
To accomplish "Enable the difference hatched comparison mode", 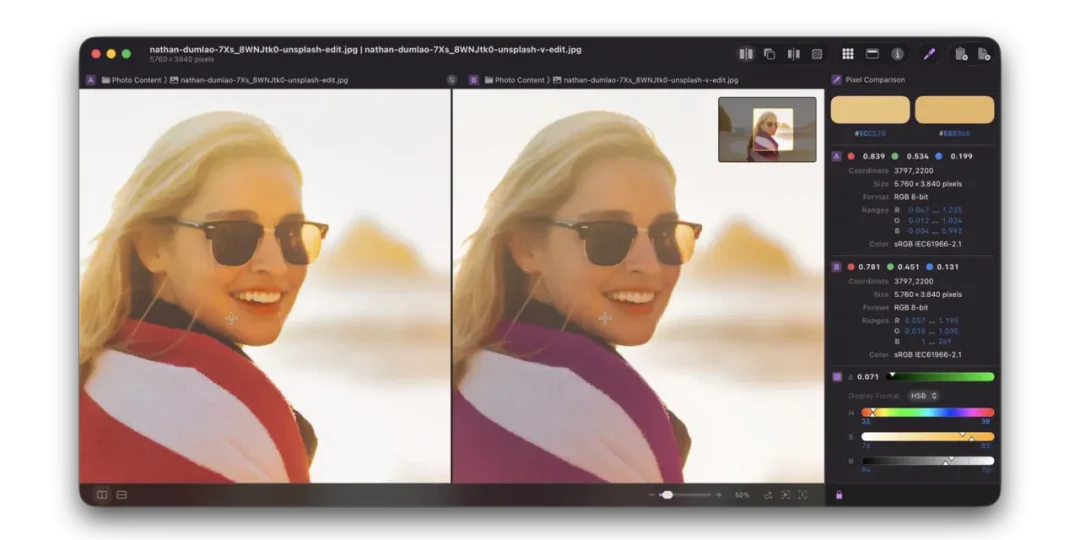I will pyautogui.click(x=817, y=54).
